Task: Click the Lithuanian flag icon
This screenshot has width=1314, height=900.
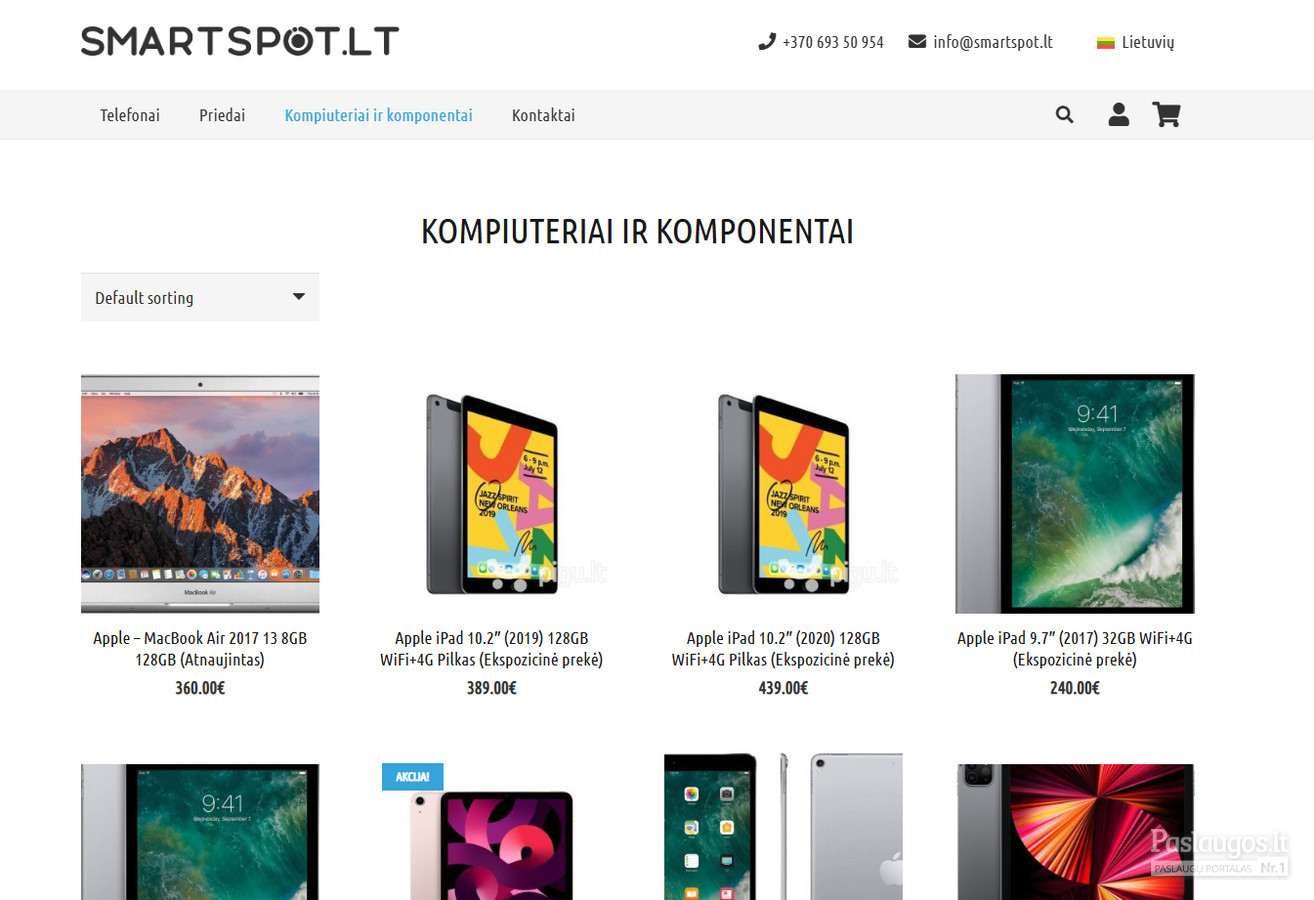Action: point(1105,43)
